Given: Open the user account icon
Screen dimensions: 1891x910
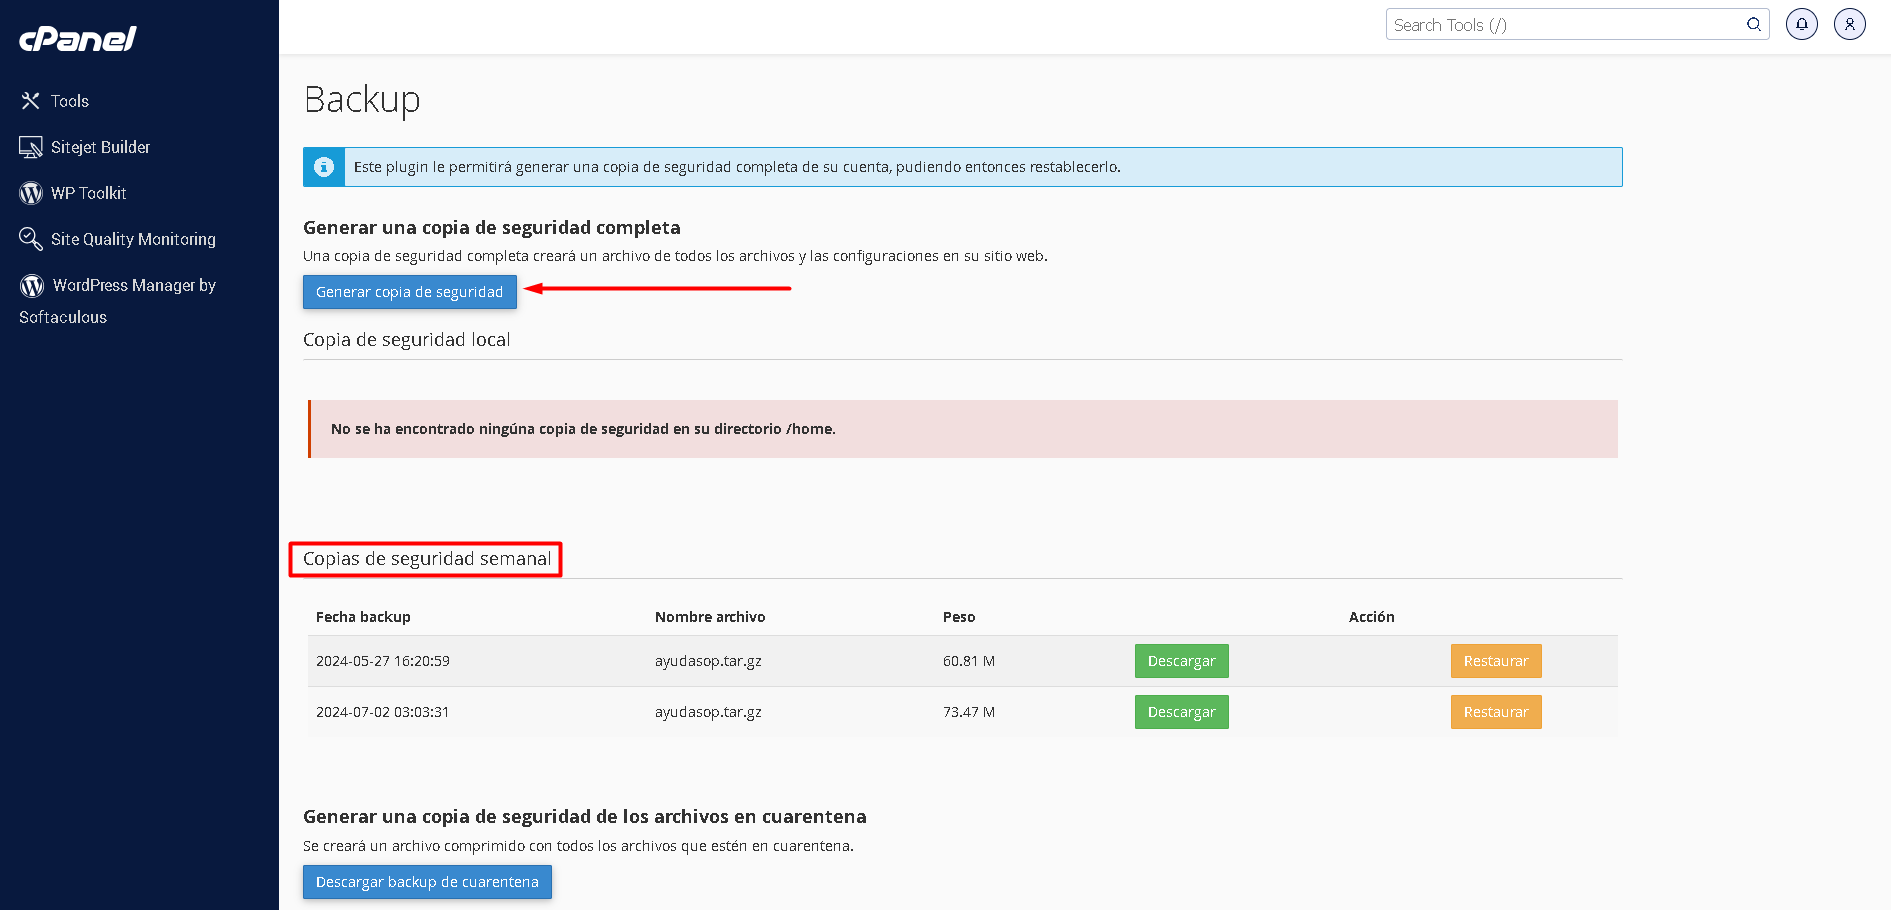Looking at the screenshot, I should click(1850, 24).
